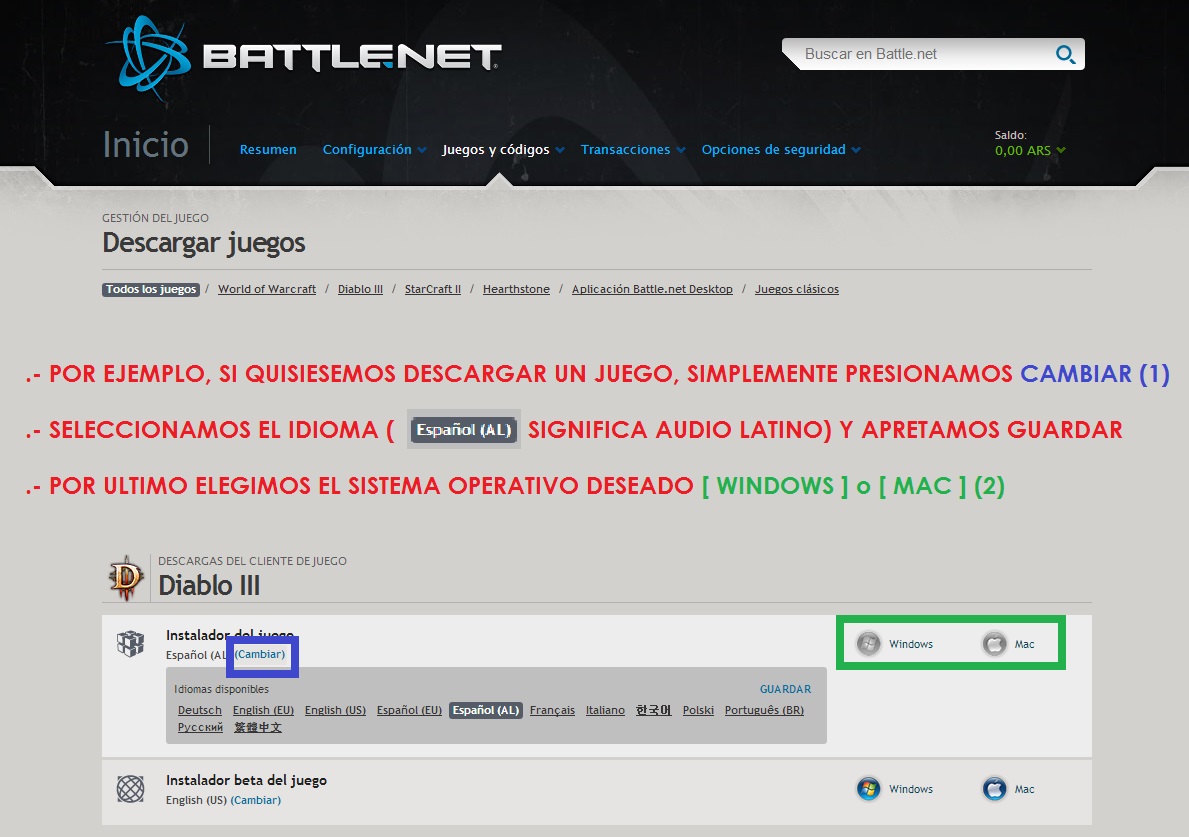Select Русский language
Viewport: 1189px width, 837px height.
(x=200, y=727)
